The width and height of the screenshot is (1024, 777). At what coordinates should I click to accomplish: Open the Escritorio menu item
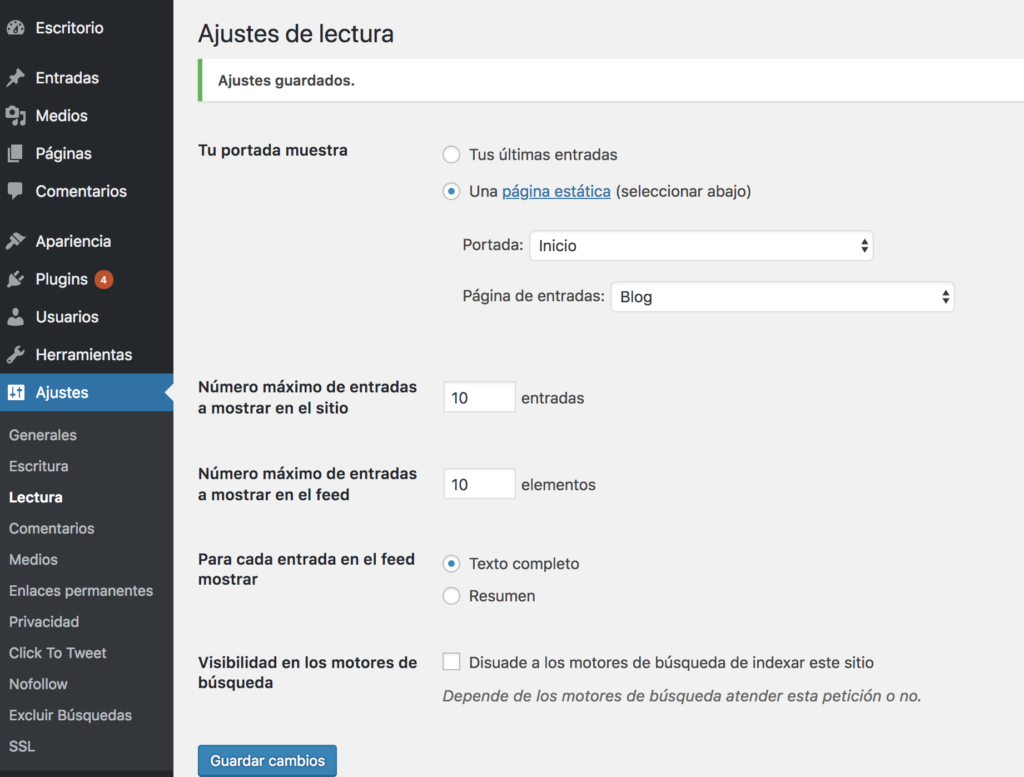[69, 27]
